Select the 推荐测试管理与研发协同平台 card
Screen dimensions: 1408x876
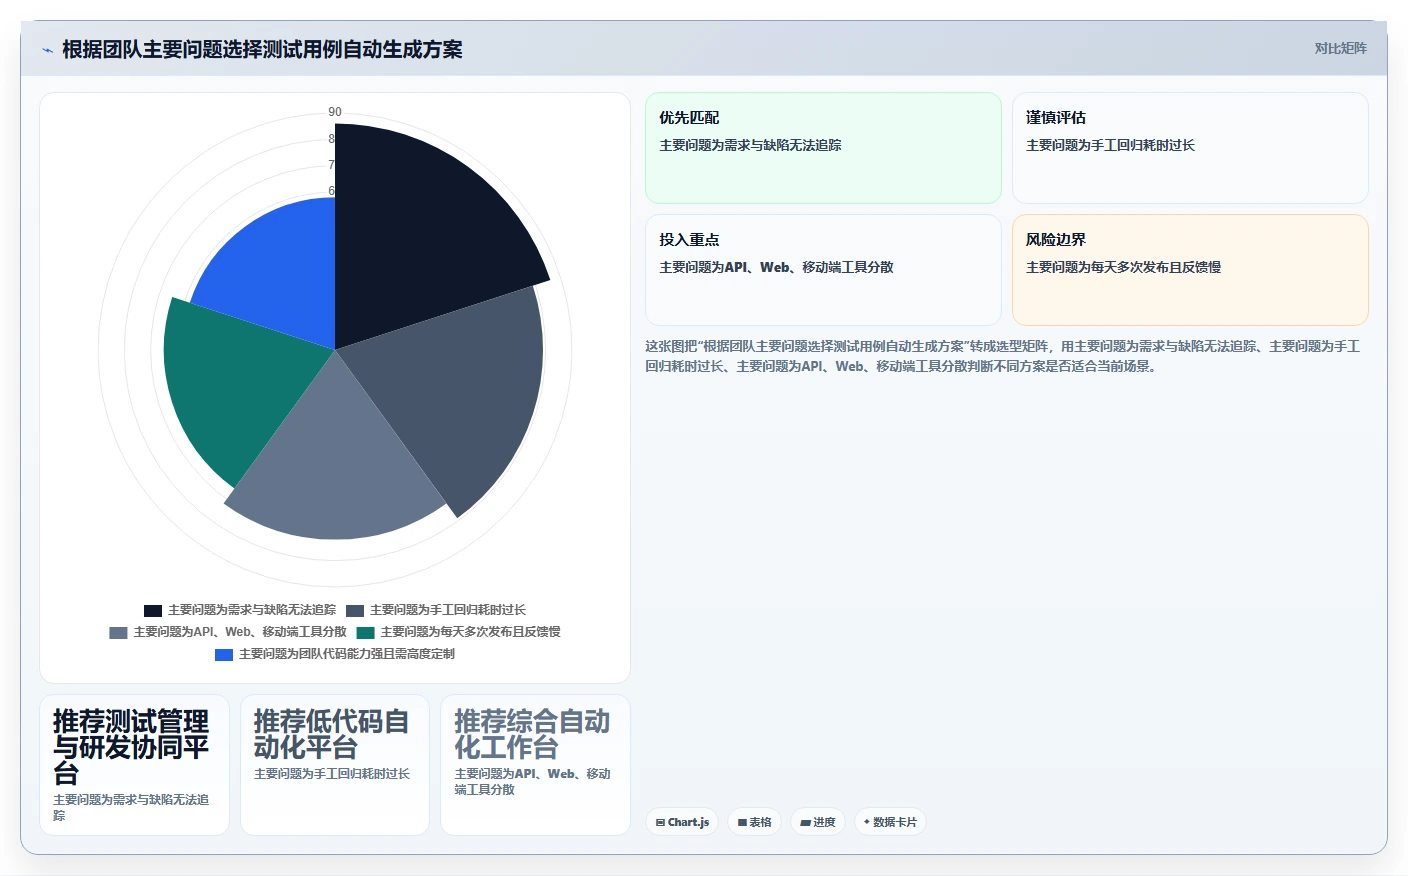click(135, 765)
